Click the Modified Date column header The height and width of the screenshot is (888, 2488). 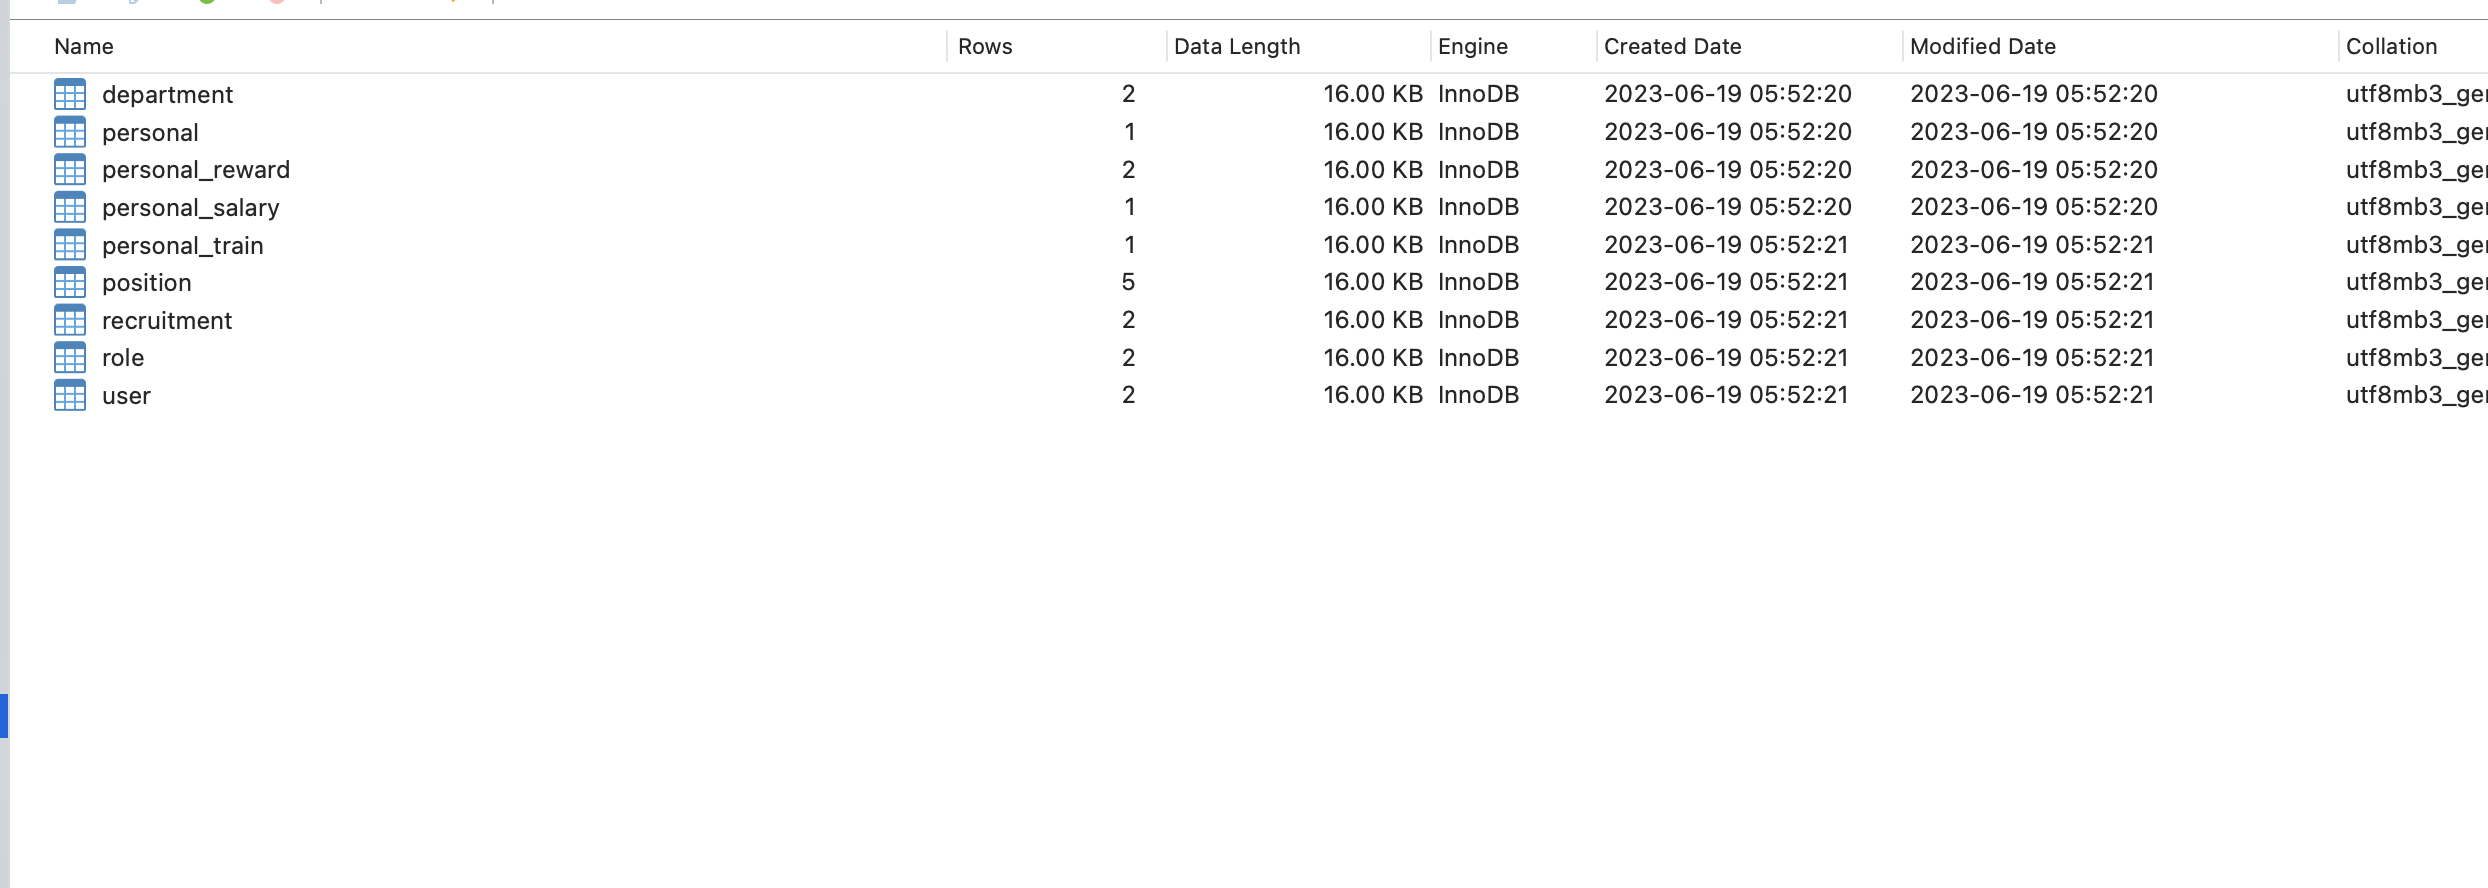[x=1982, y=46]
